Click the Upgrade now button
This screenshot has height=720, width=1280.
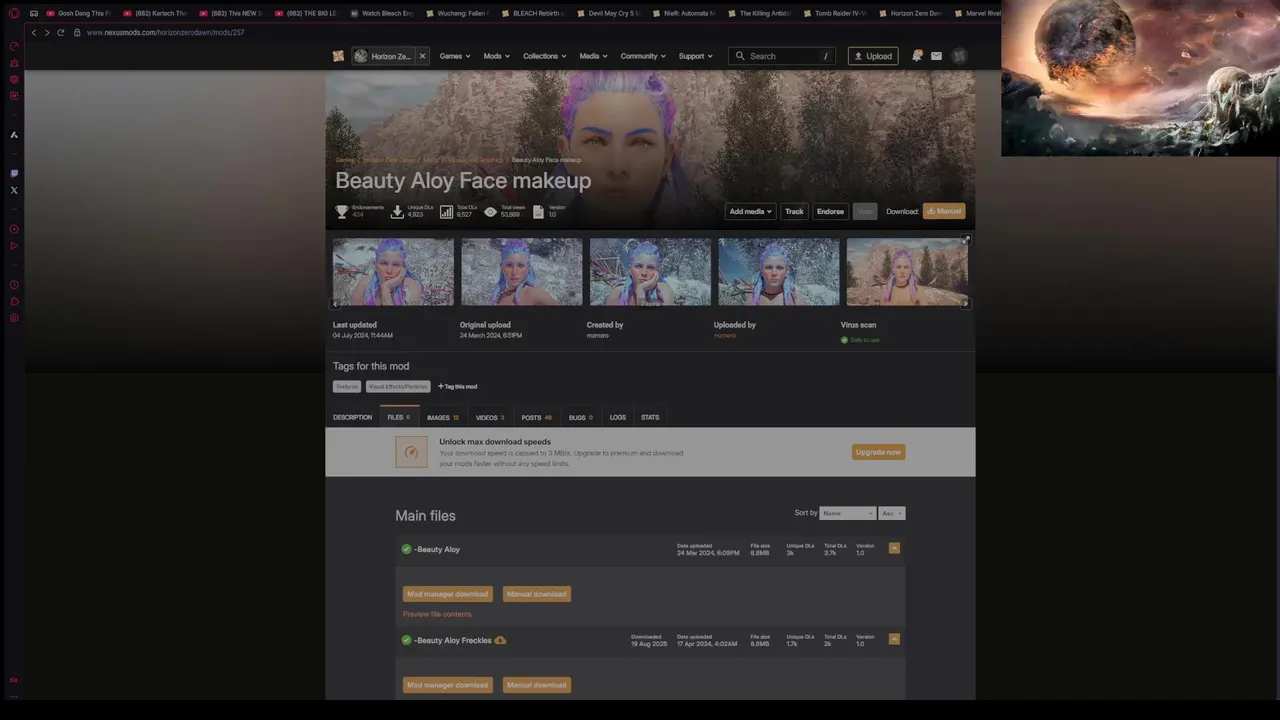pyautogui.click(x=878, y=452)
